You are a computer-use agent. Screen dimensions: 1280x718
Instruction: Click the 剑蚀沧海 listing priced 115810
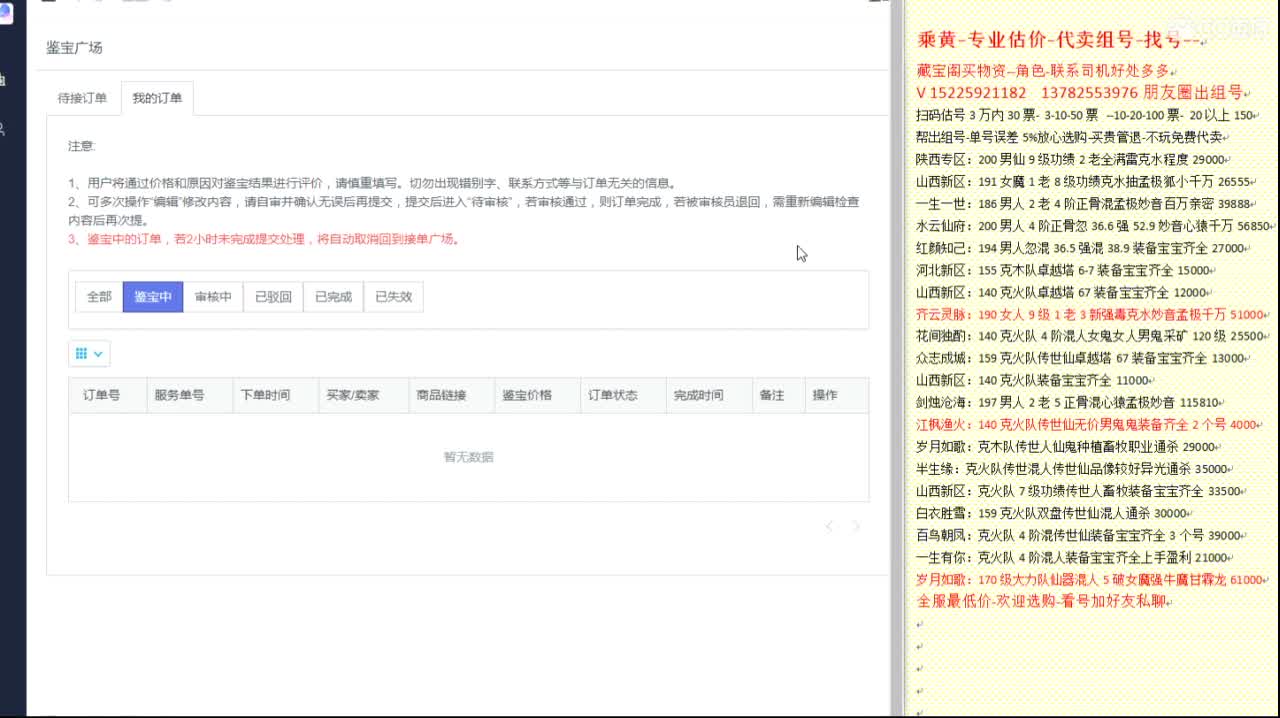click(1071, 402)
